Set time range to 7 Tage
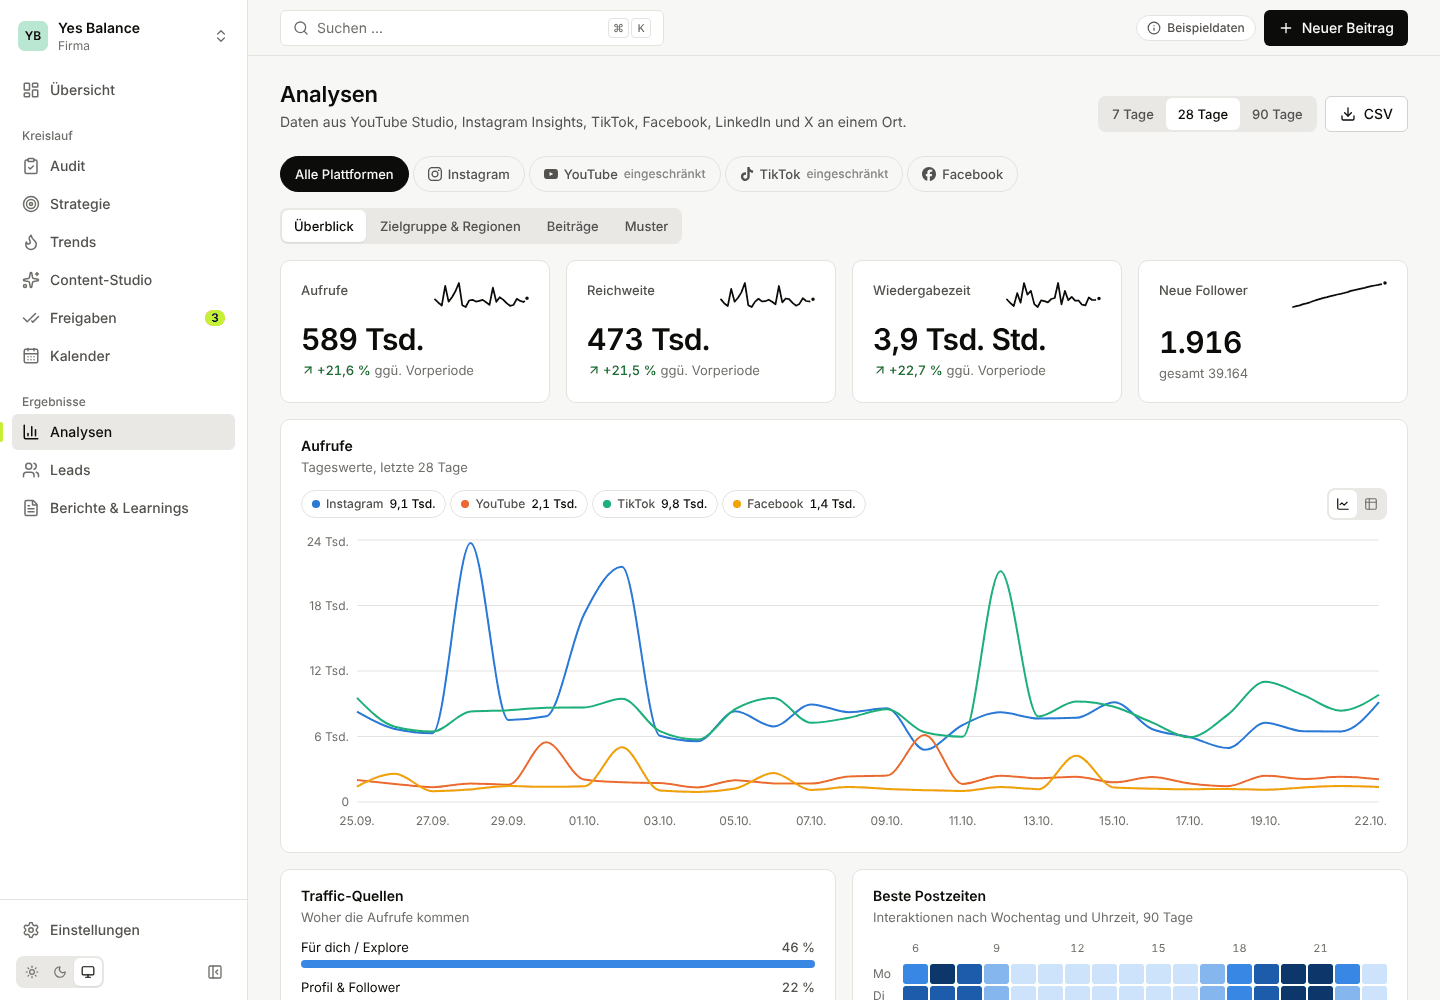This screenshot has height=1000, width=1440. pyautogui.click(x=1133, y=114)
